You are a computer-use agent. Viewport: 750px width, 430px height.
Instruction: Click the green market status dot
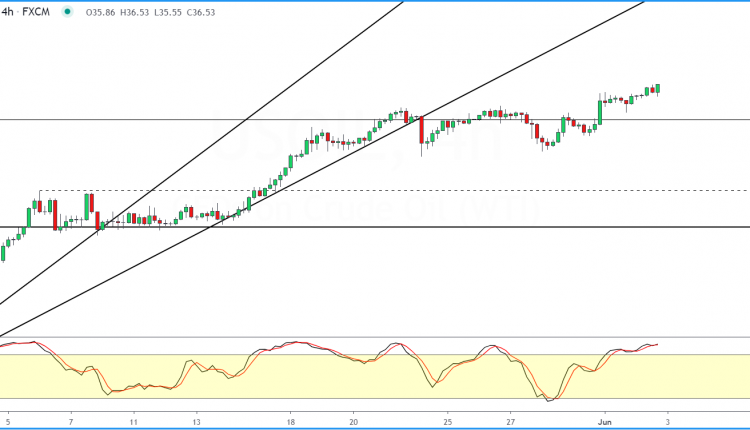pyautogui.click(x=66, y=13)
